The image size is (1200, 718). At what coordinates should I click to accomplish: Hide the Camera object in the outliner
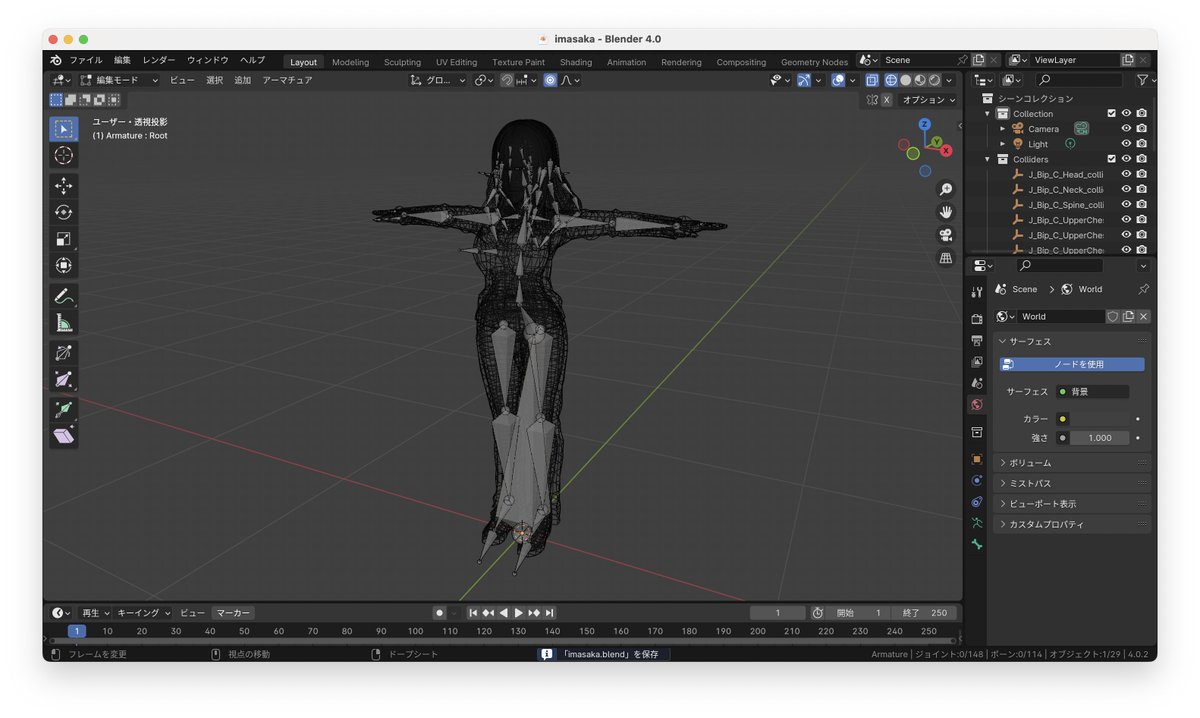point(1126,129)
